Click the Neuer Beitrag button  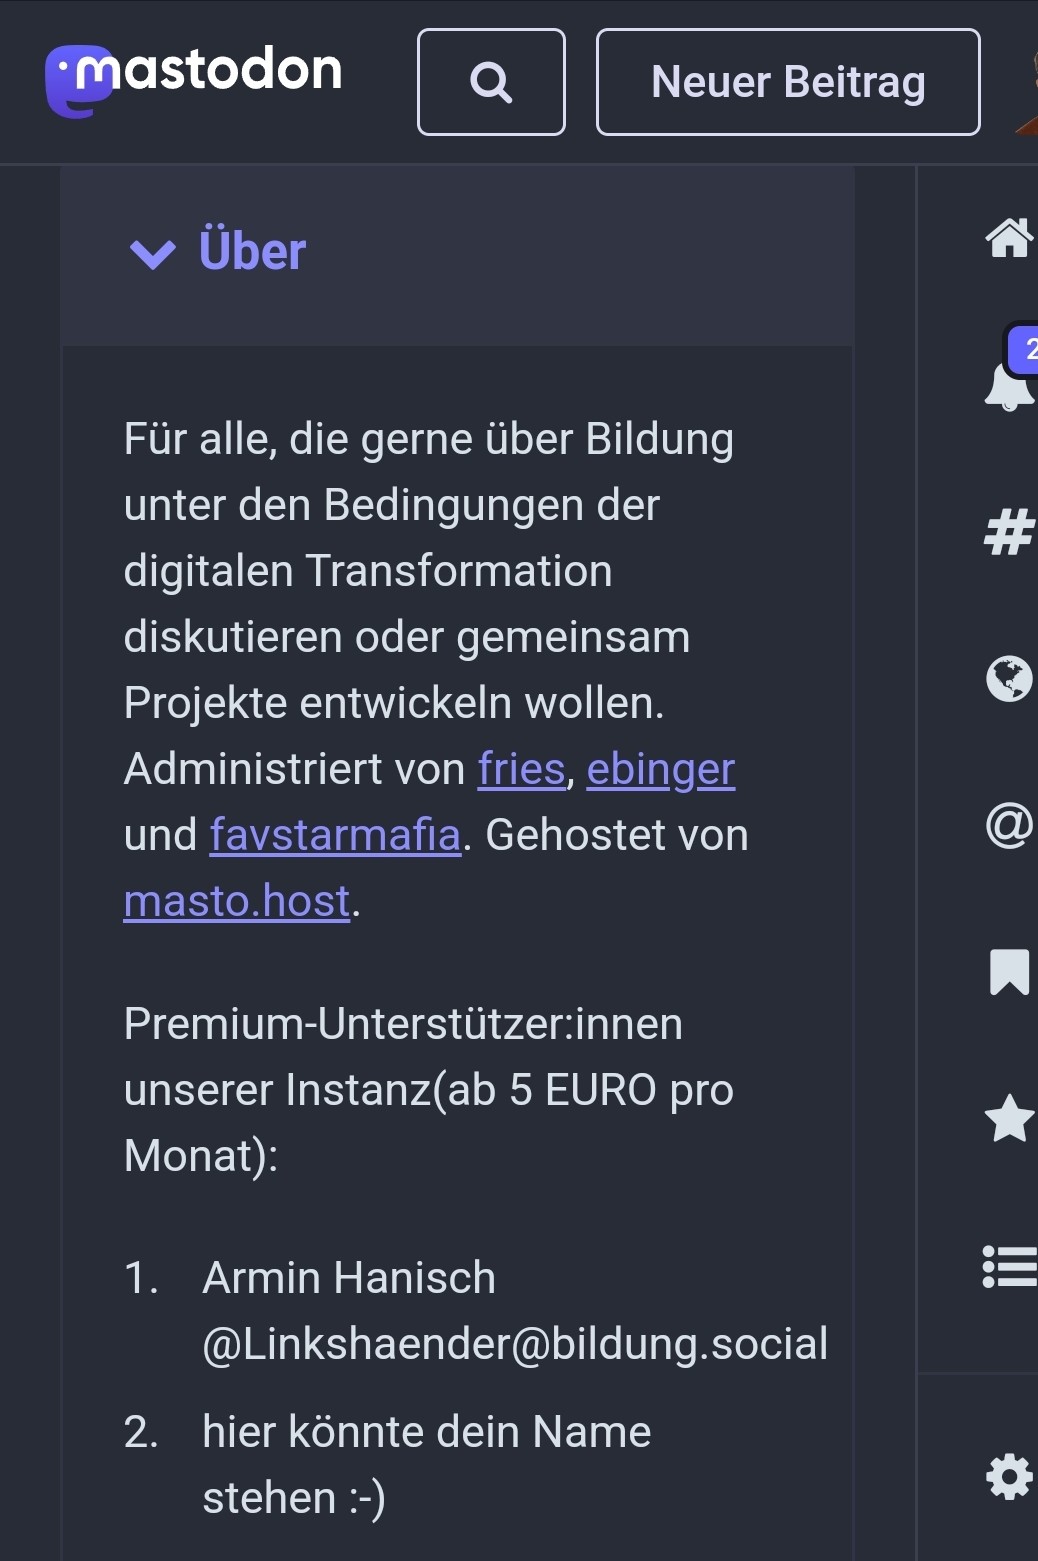click(788, 82)
